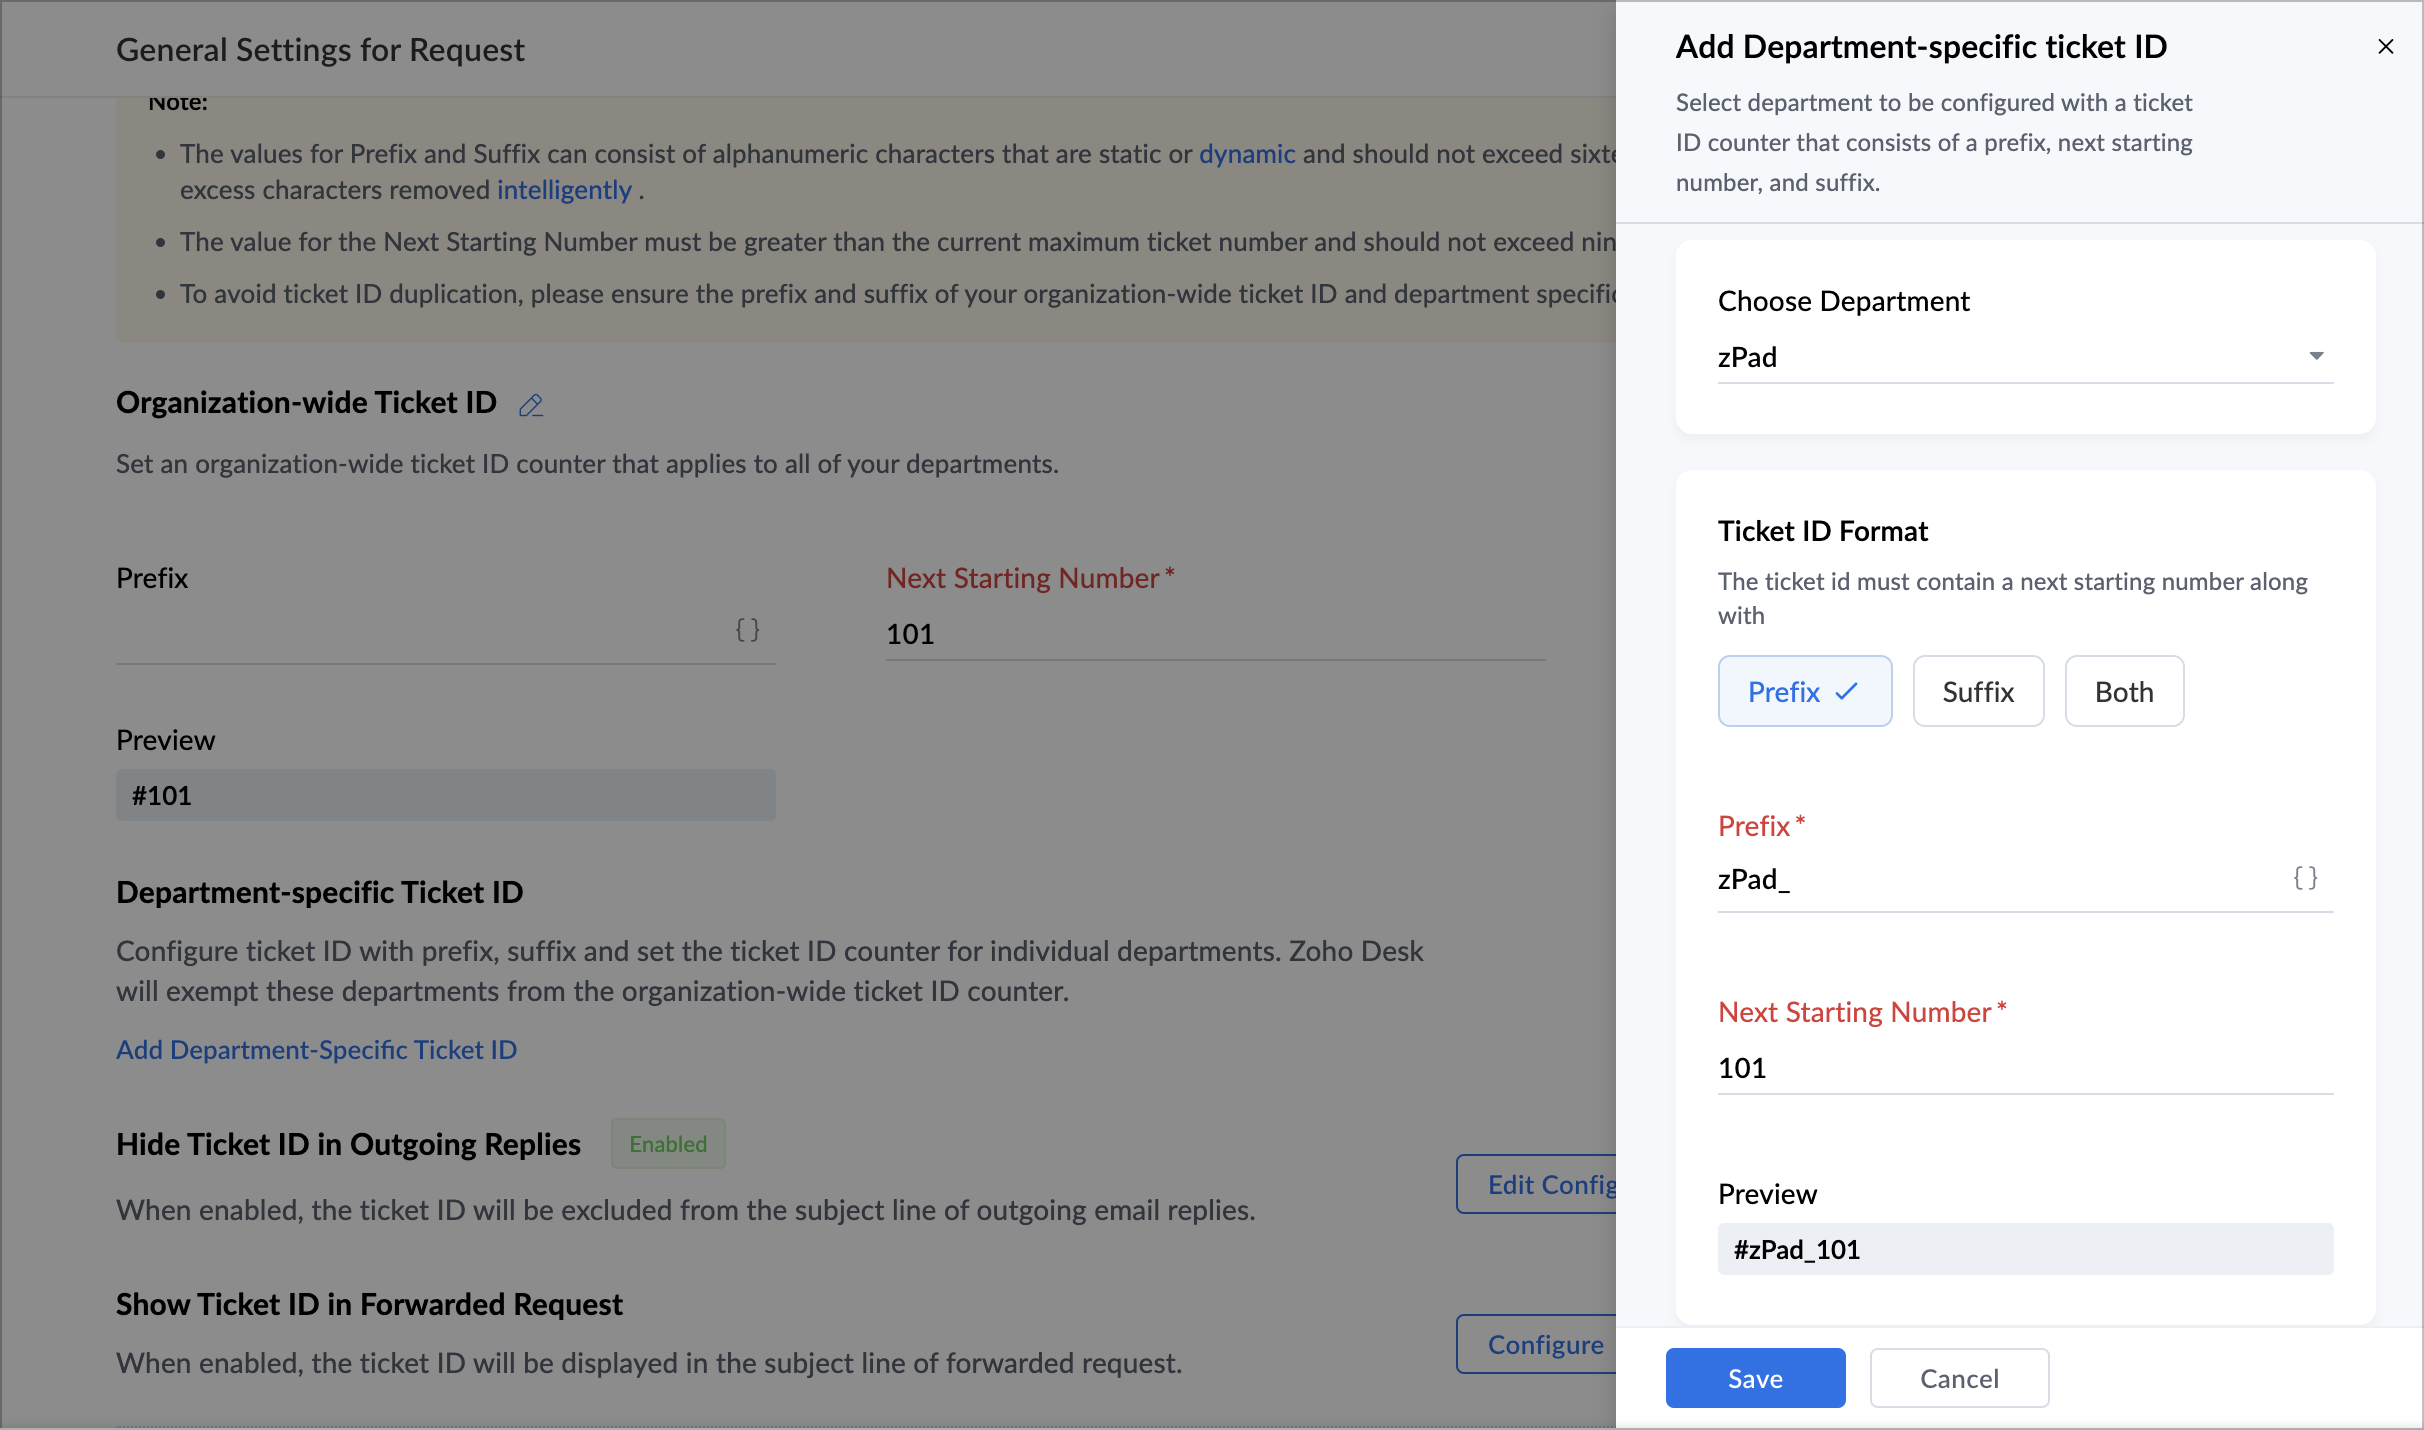Select the Both ticket ID format

[x=2123, y=692]
